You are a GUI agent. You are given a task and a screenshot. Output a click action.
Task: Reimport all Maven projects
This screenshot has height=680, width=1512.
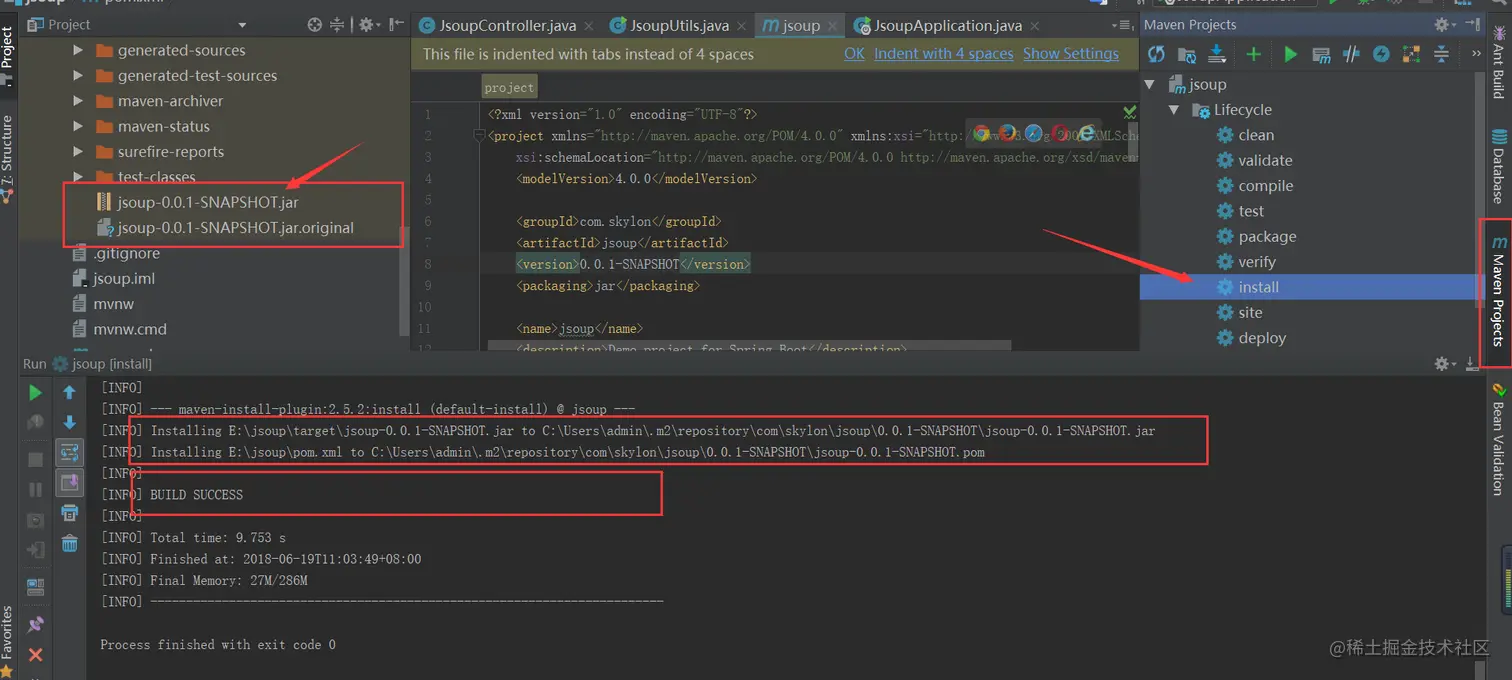click(1156, 54)
